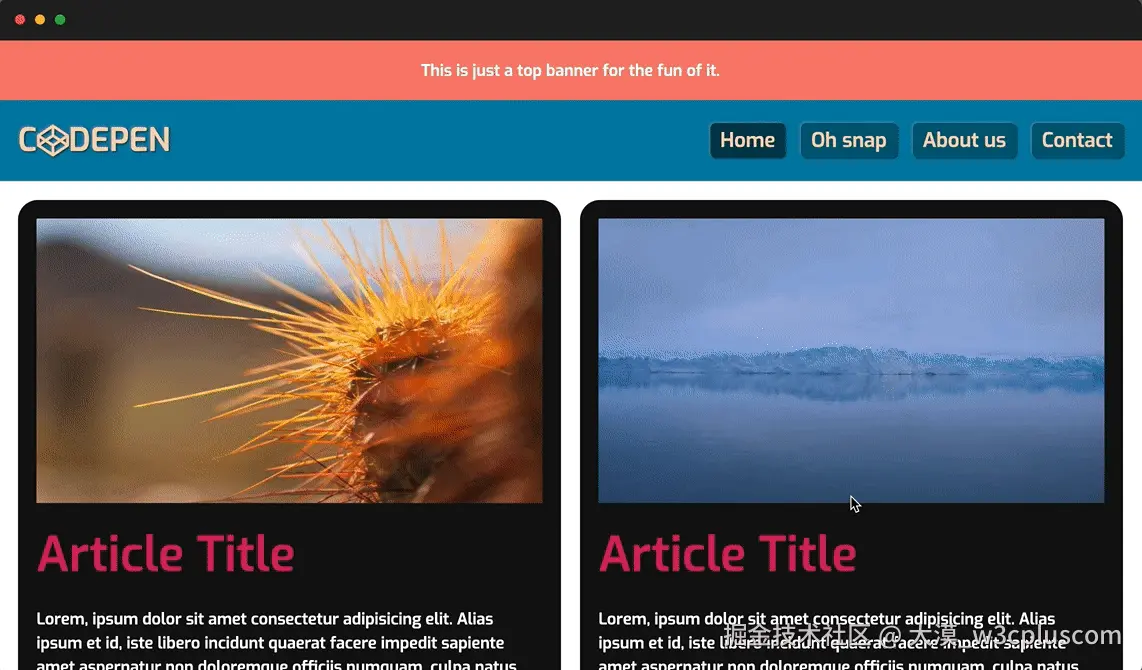Go to the About us page

coord(964,140)
